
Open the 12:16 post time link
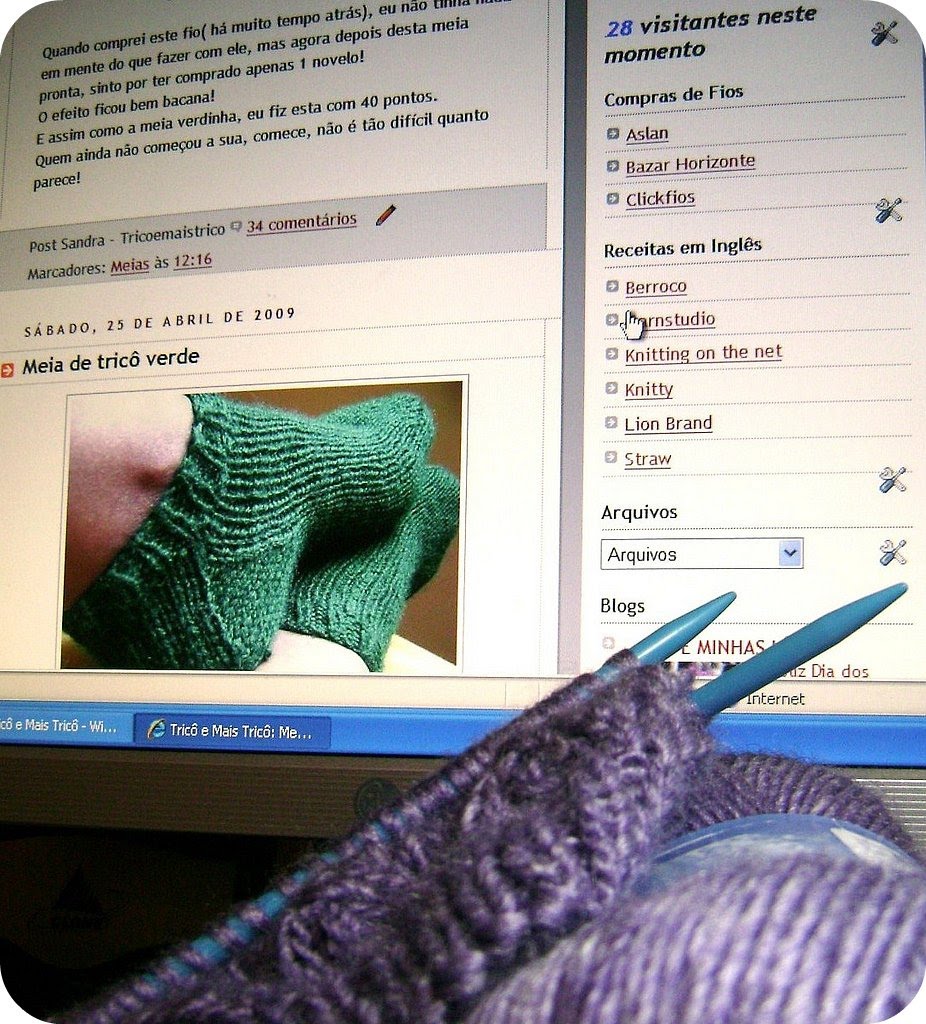point(192,261)
